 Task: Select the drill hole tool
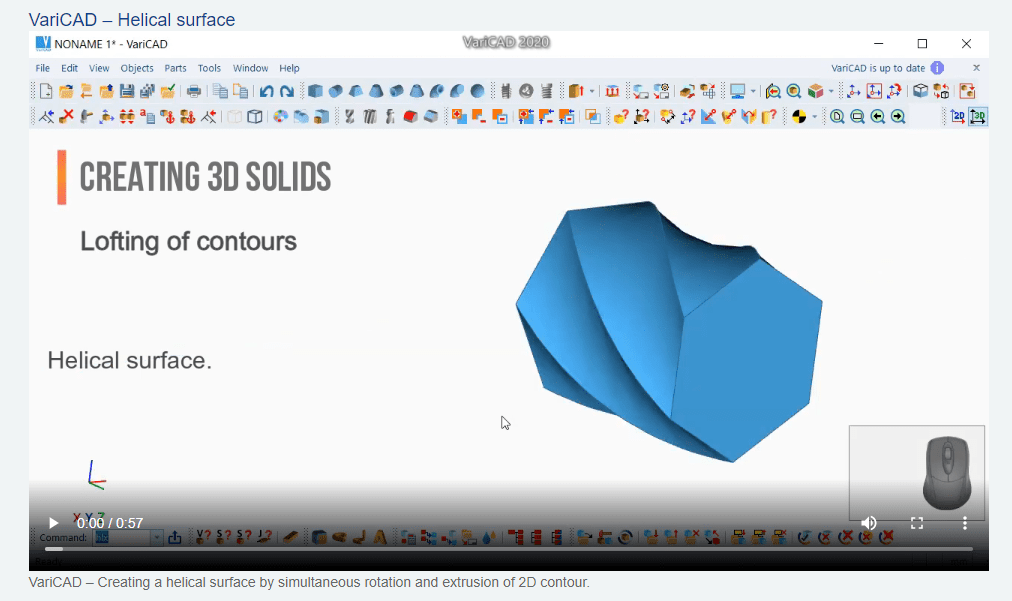coord(349,117)
